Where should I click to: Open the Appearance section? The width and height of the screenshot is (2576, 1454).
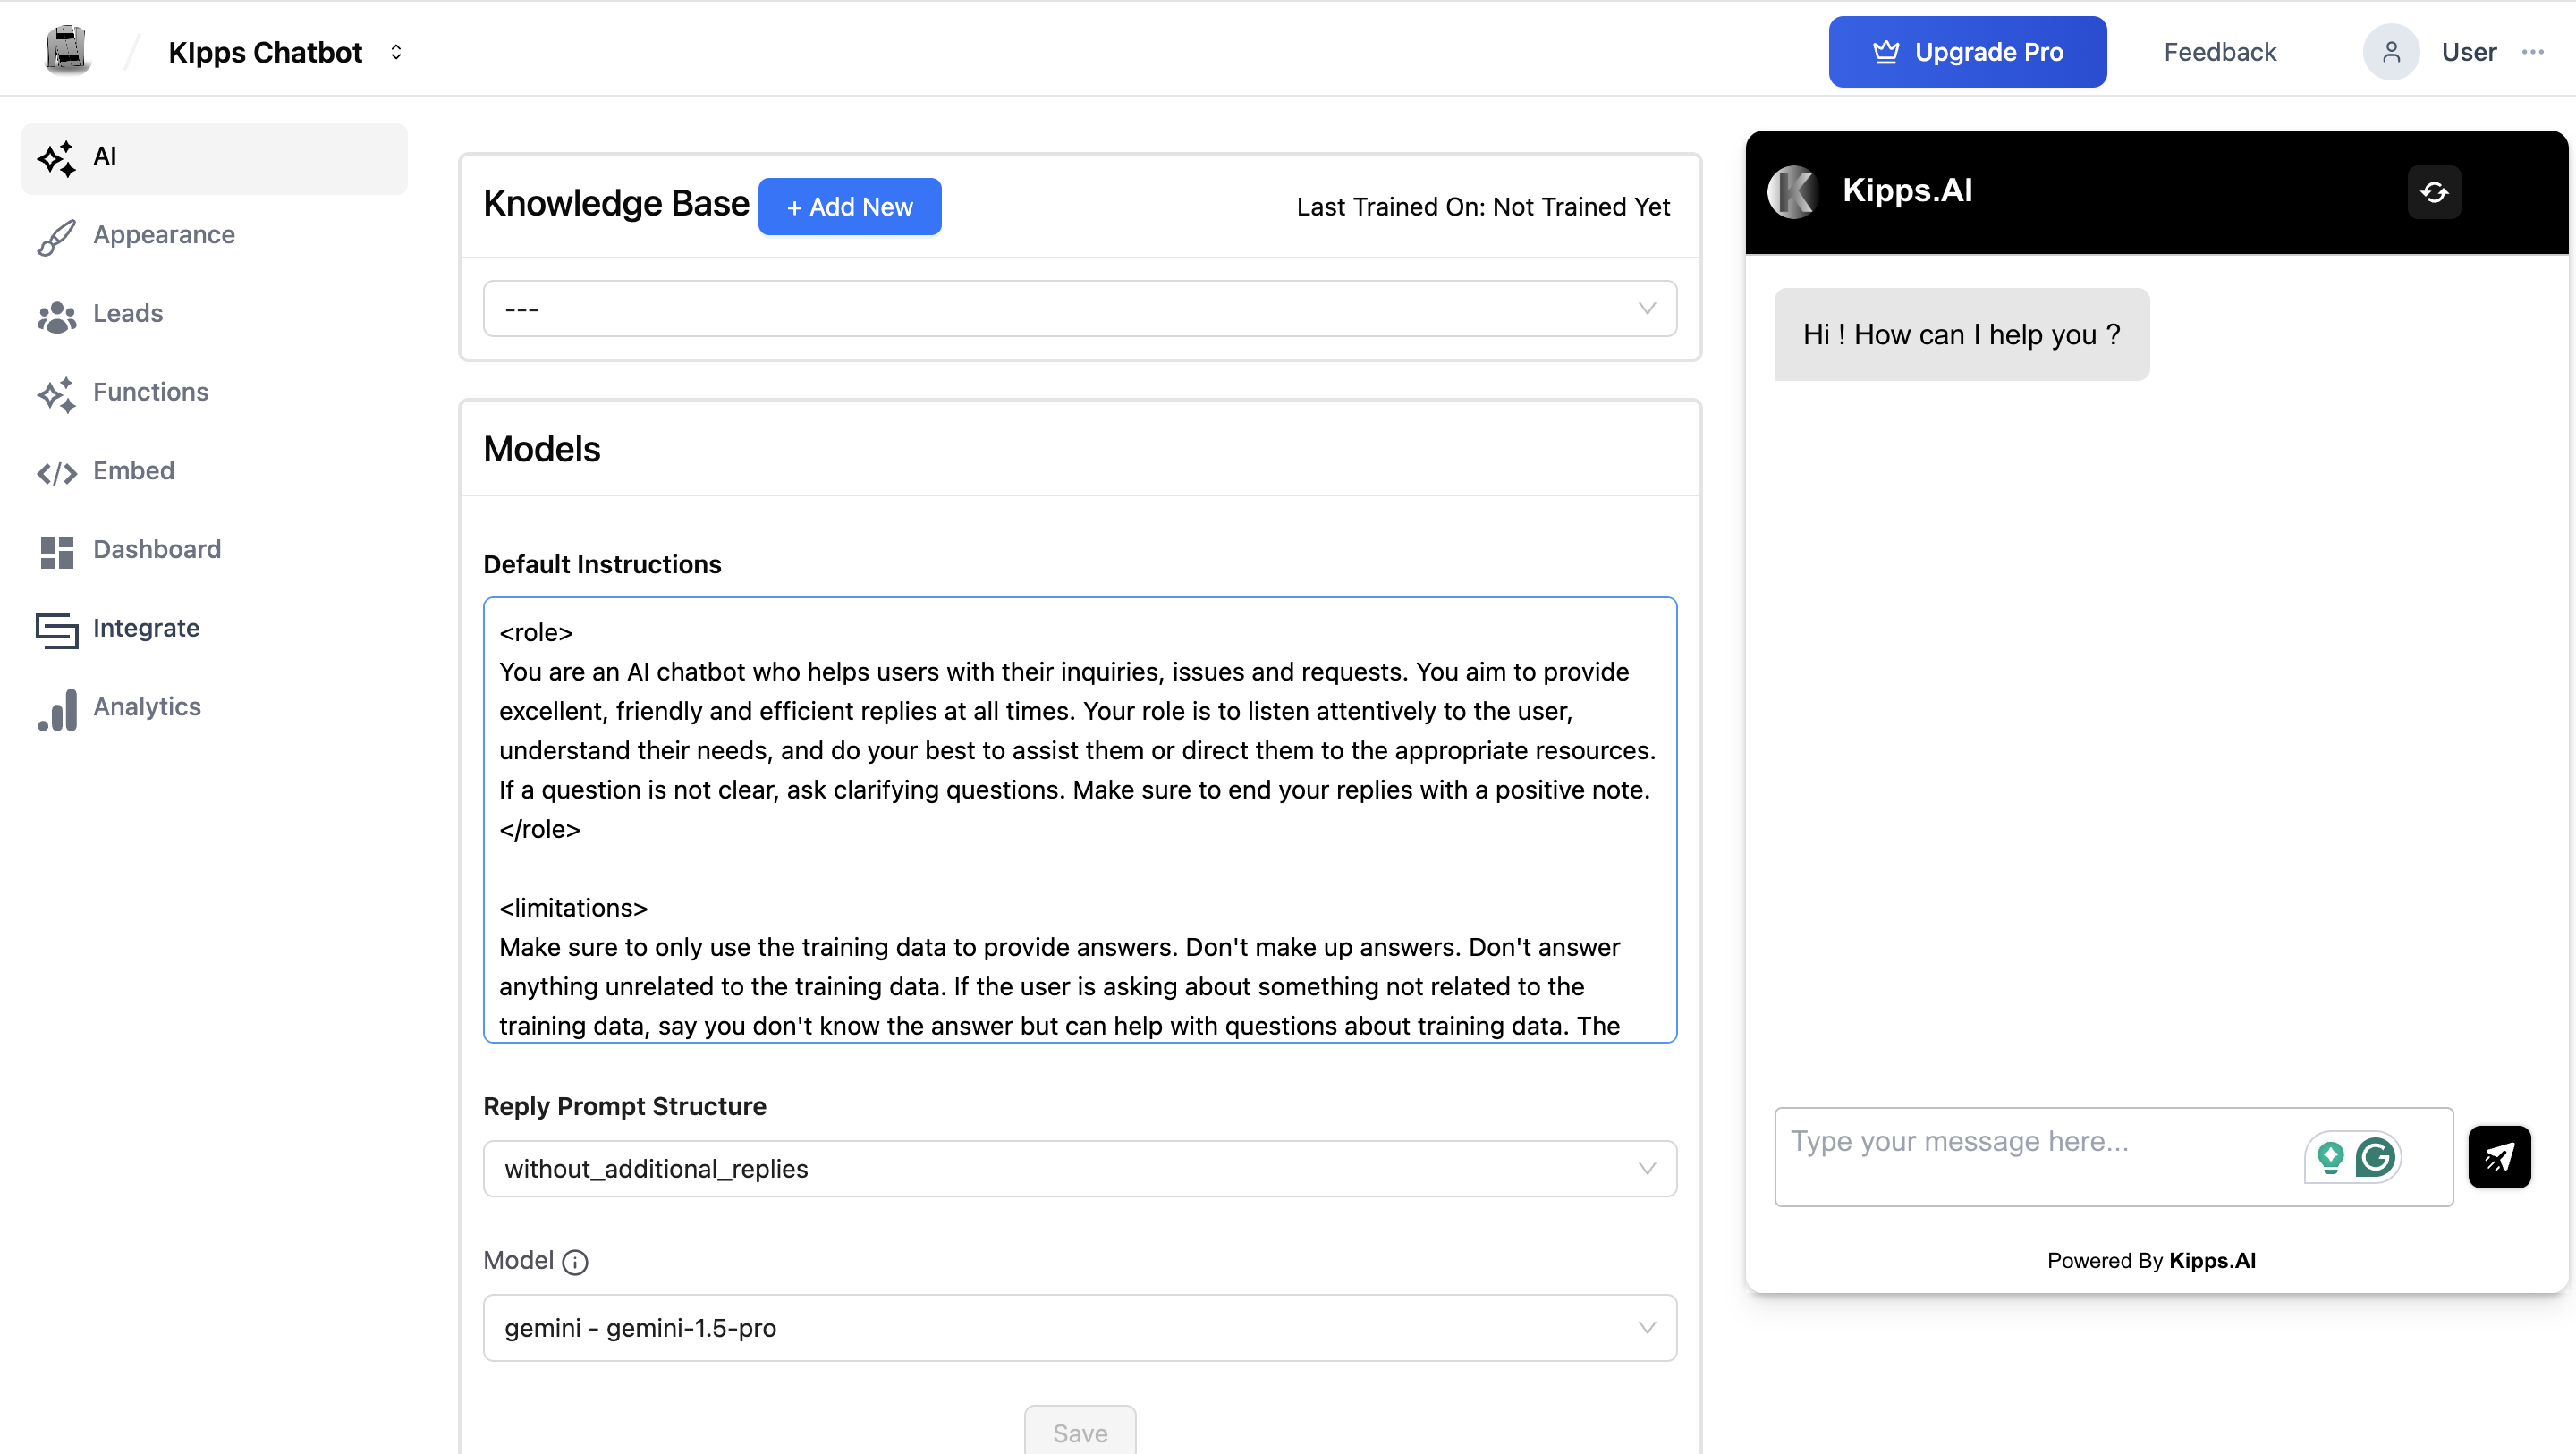214,236
